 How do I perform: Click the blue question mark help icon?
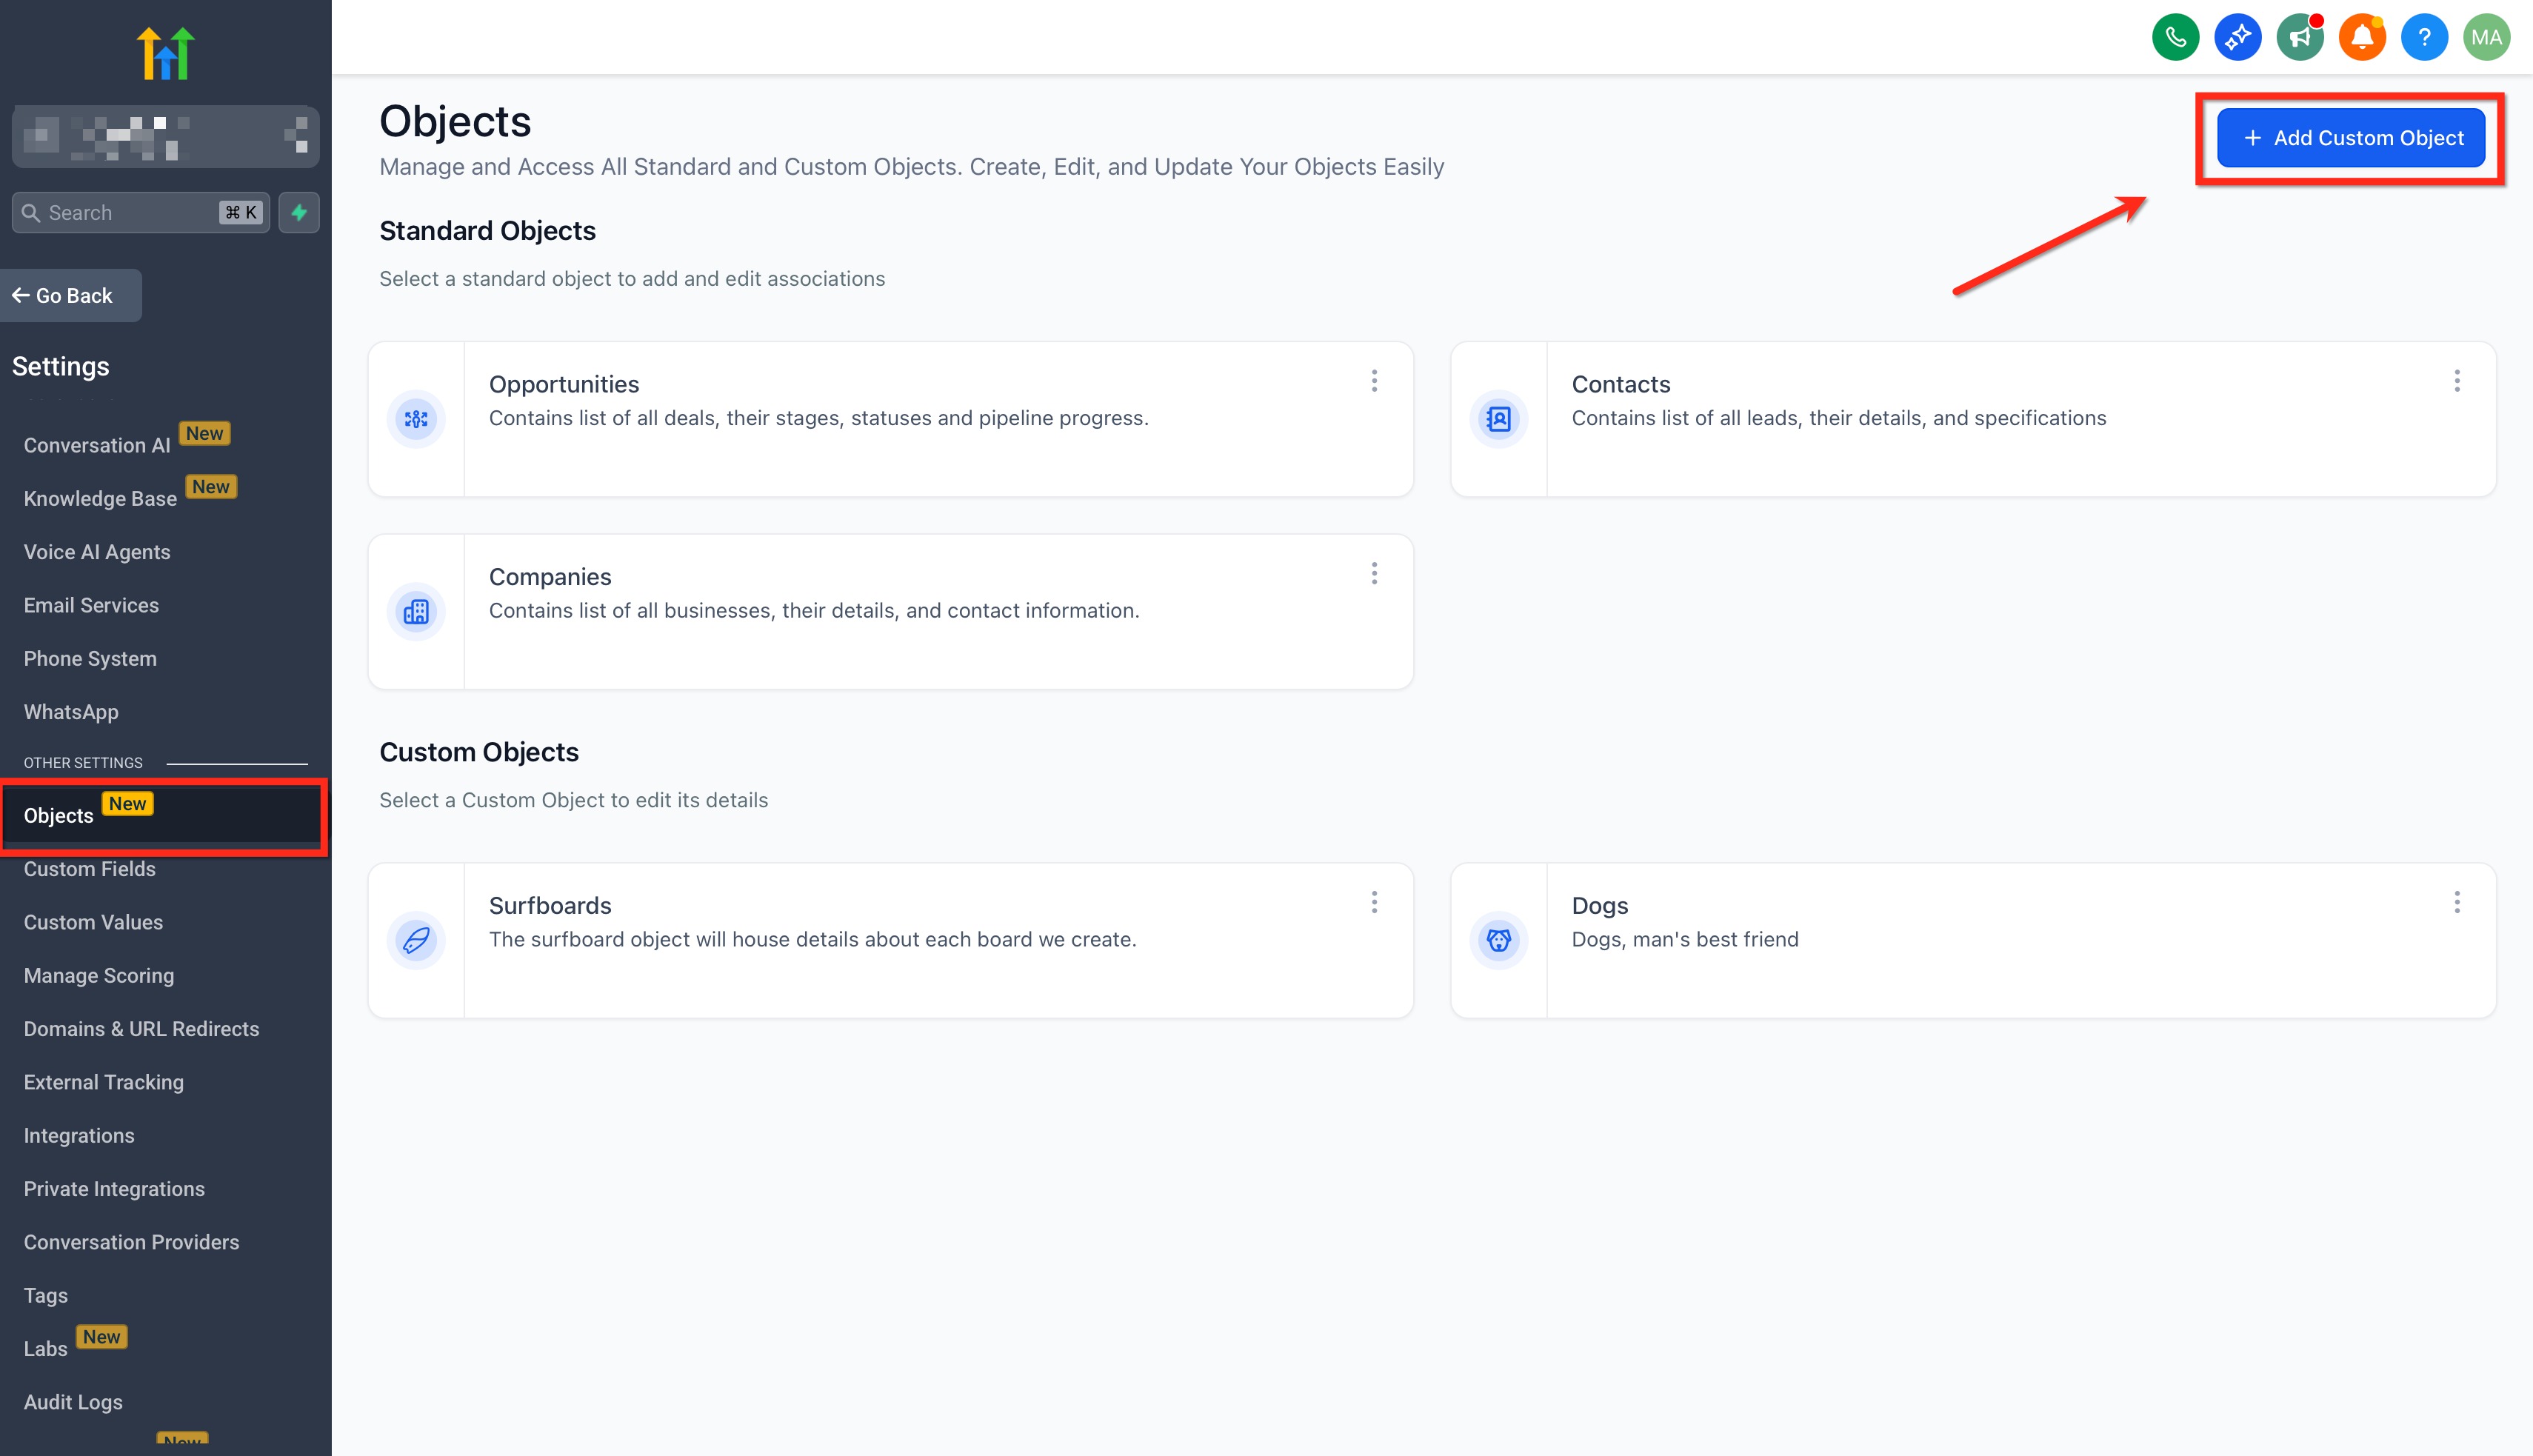click(2424, 38)
